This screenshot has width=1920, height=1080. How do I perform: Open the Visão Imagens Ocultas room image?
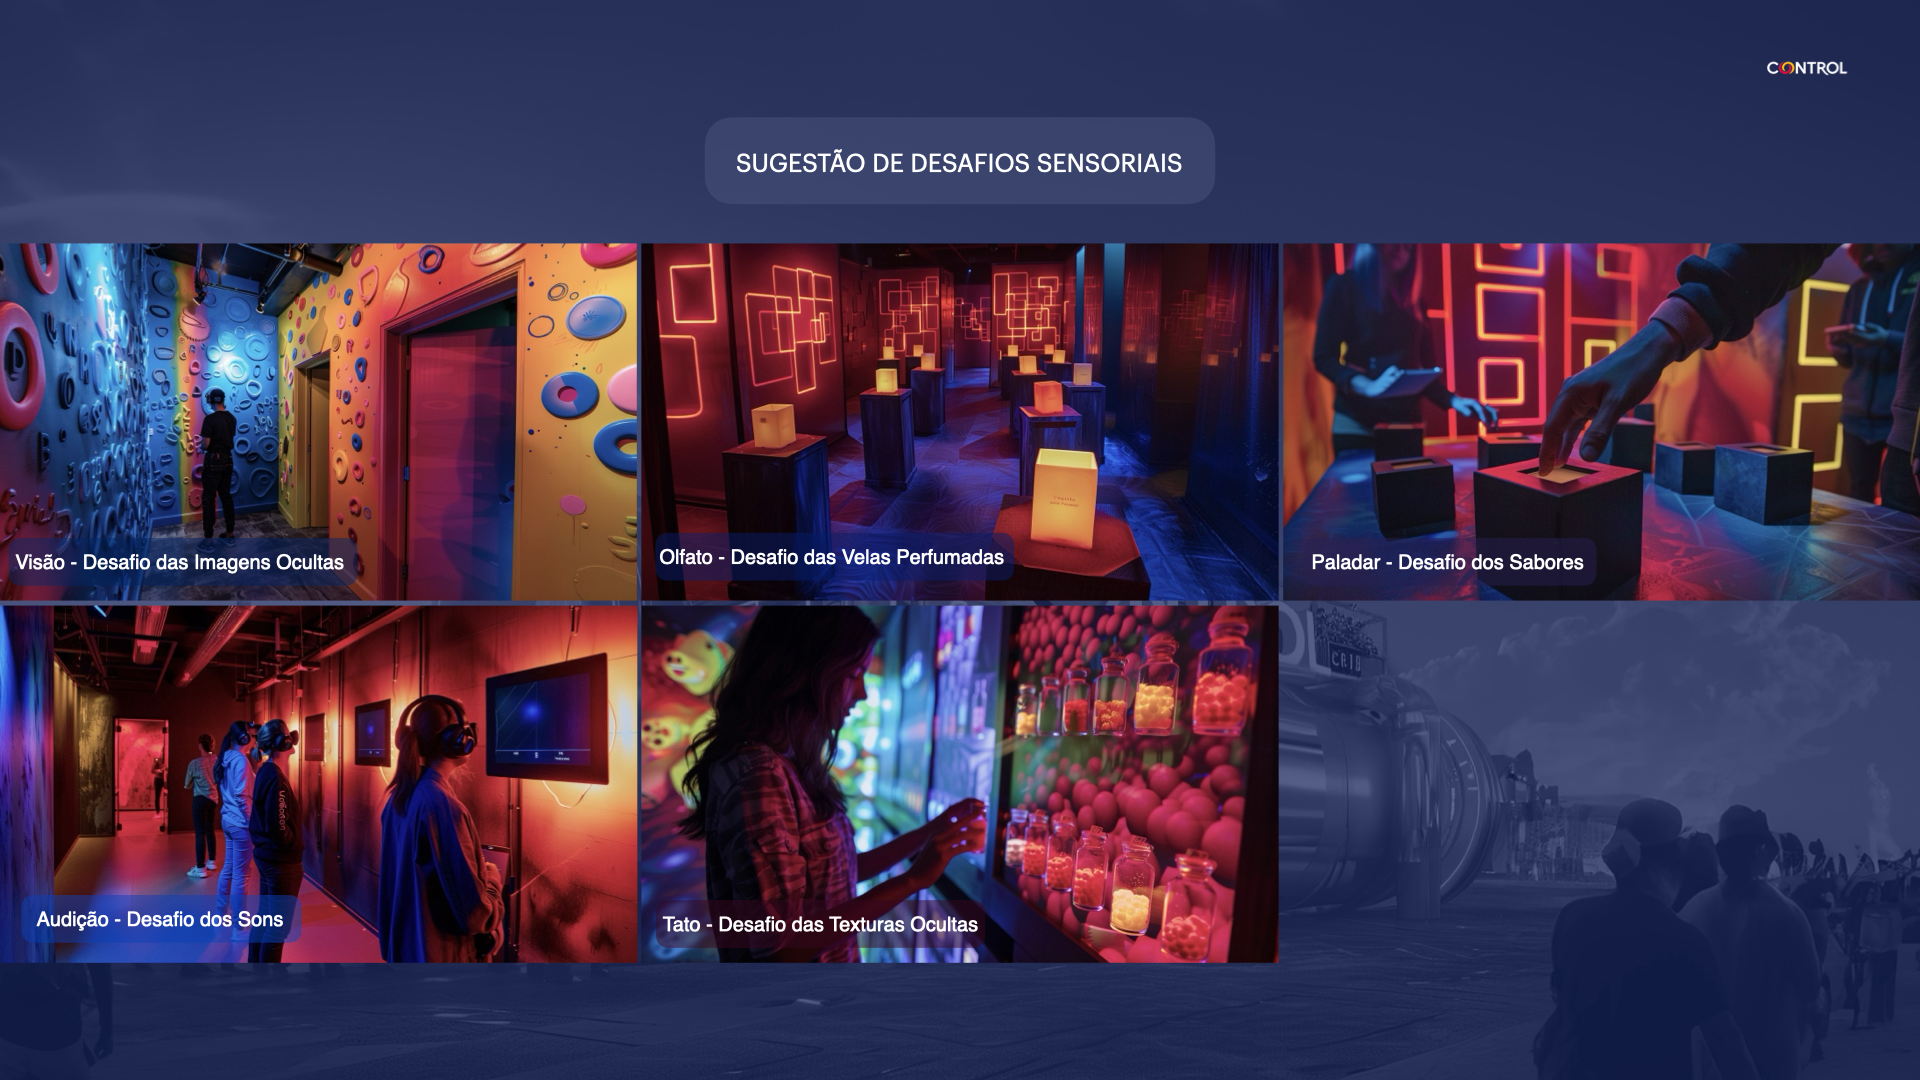pyautogui.click(x=318, y=421)
